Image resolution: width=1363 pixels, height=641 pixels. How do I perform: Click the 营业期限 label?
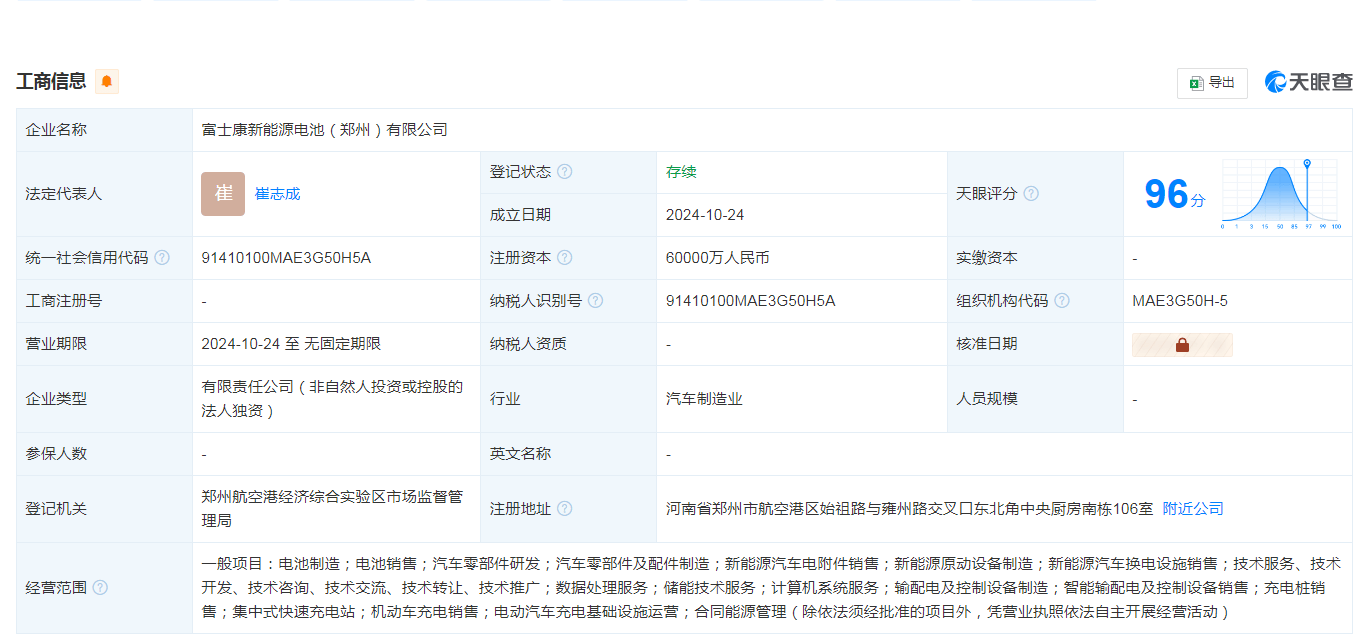coord(56,344)
